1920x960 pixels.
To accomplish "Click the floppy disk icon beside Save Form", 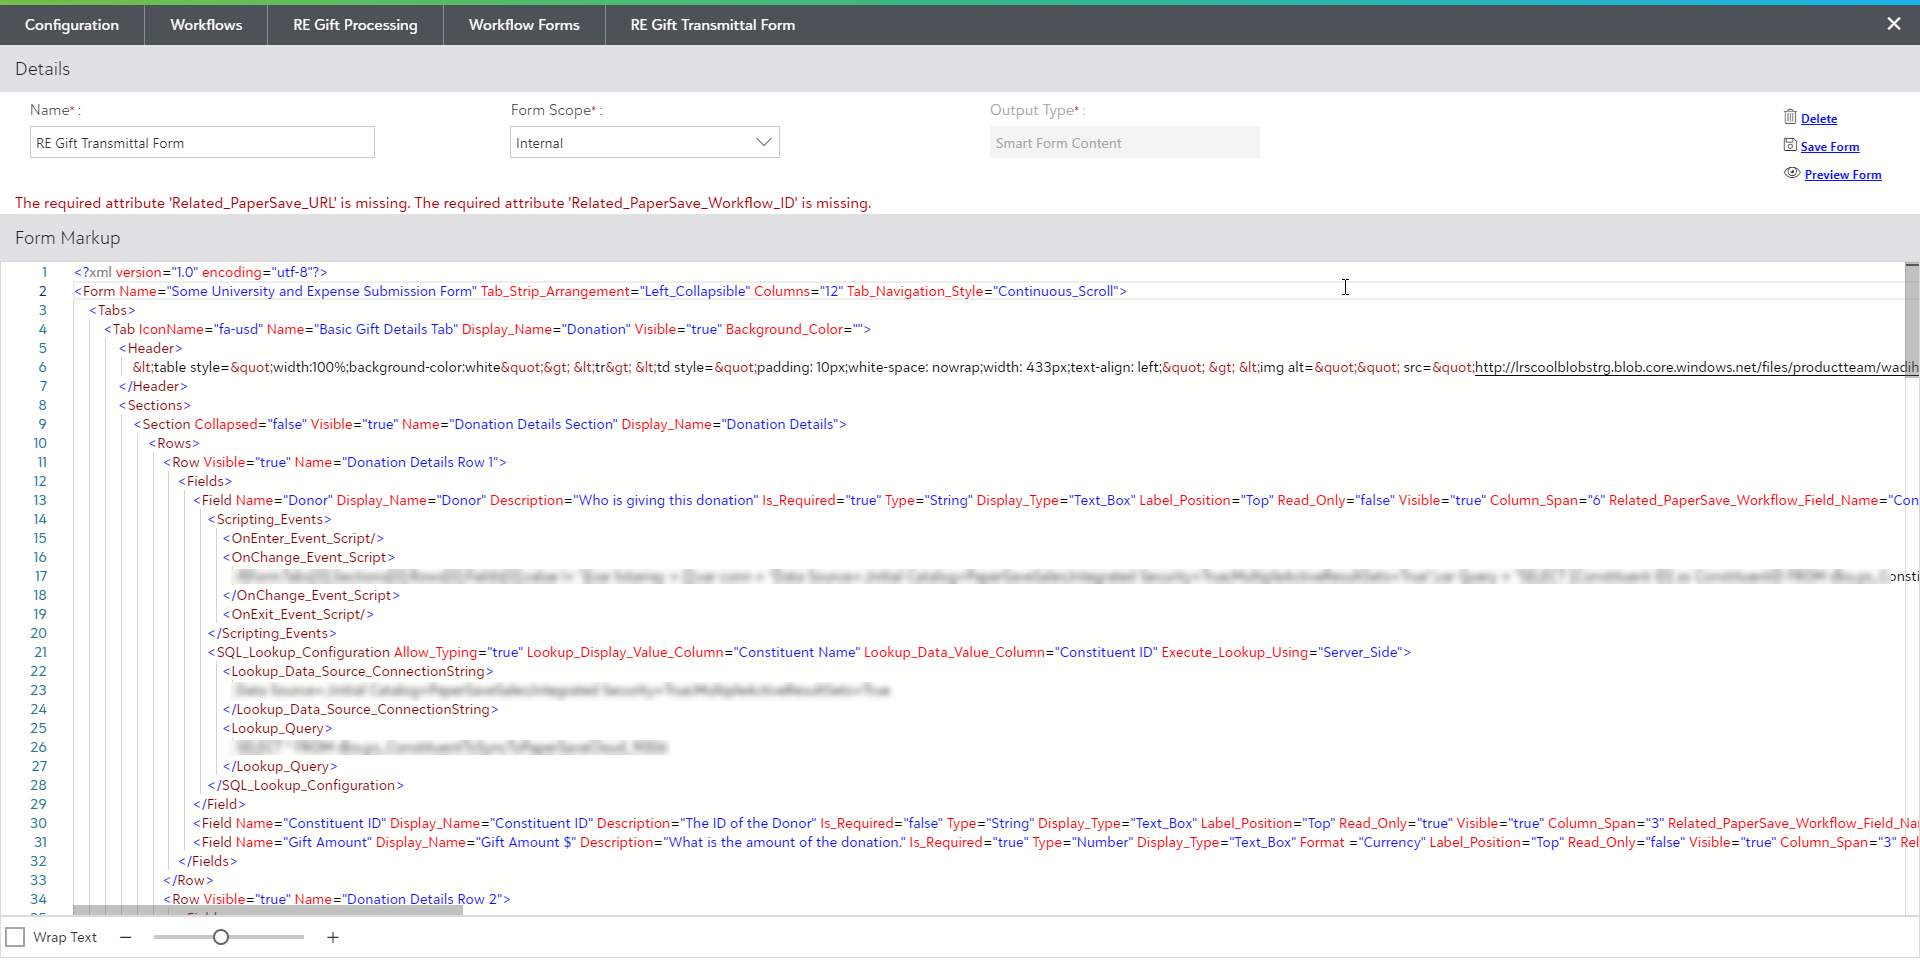I will (x=1790, y=145).
